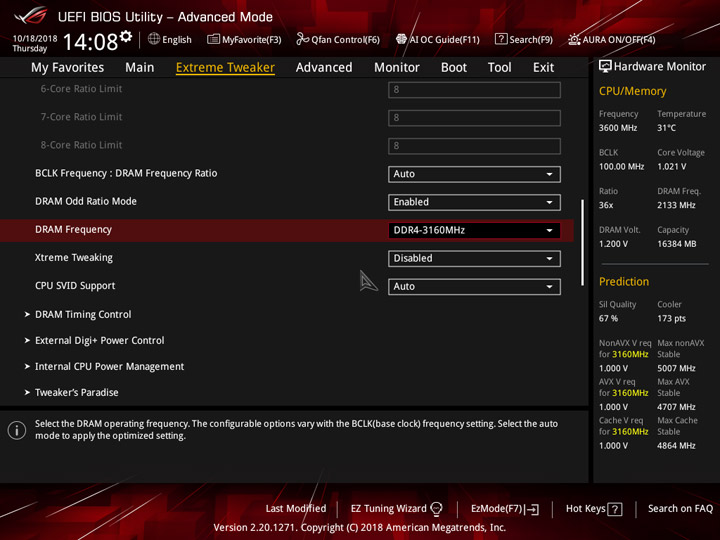Viewport: 720px width, 540px height.
Task: Click 8-Core Ratio Limit field
Action: [474, 146]
